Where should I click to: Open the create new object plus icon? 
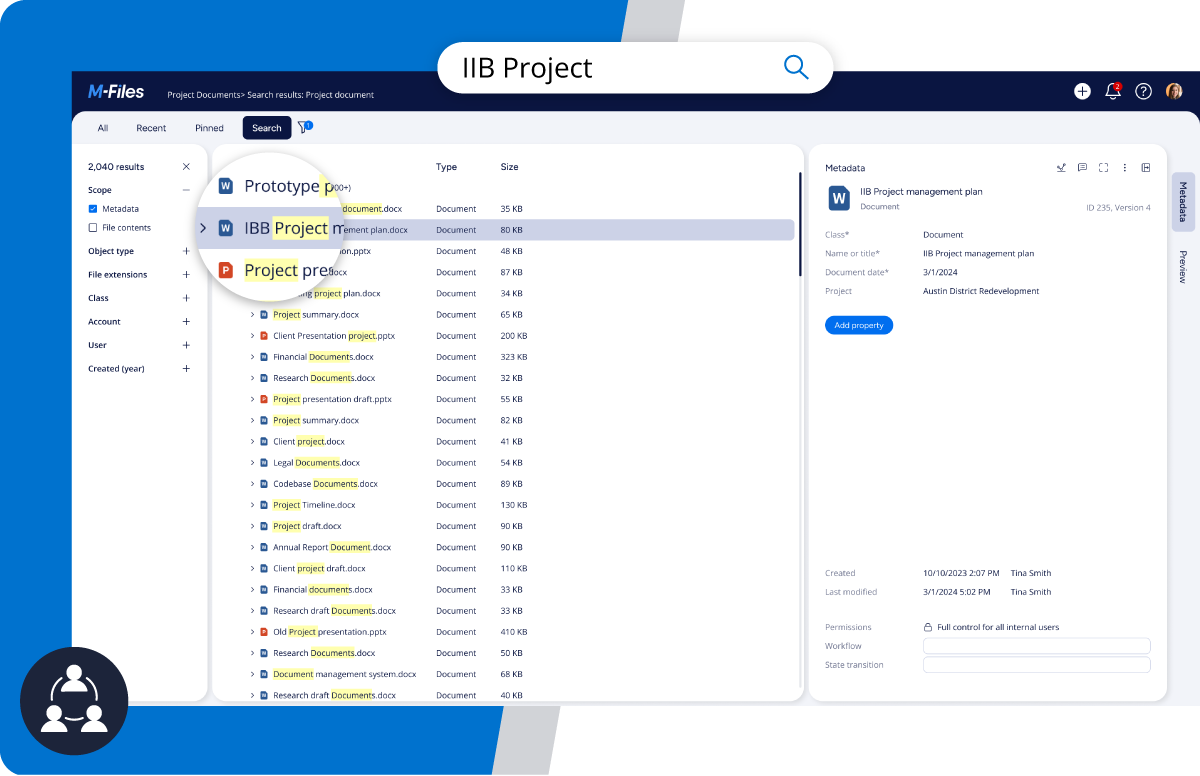[1082, 91]
